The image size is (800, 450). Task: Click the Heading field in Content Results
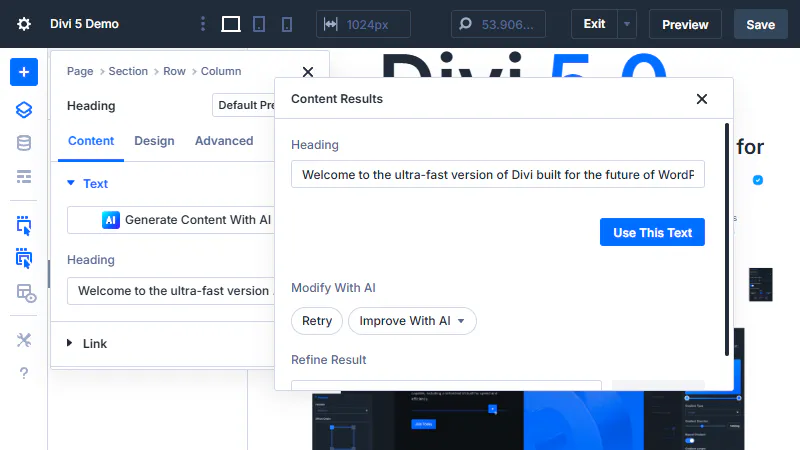pyautogui.click(x=497, y=174)
